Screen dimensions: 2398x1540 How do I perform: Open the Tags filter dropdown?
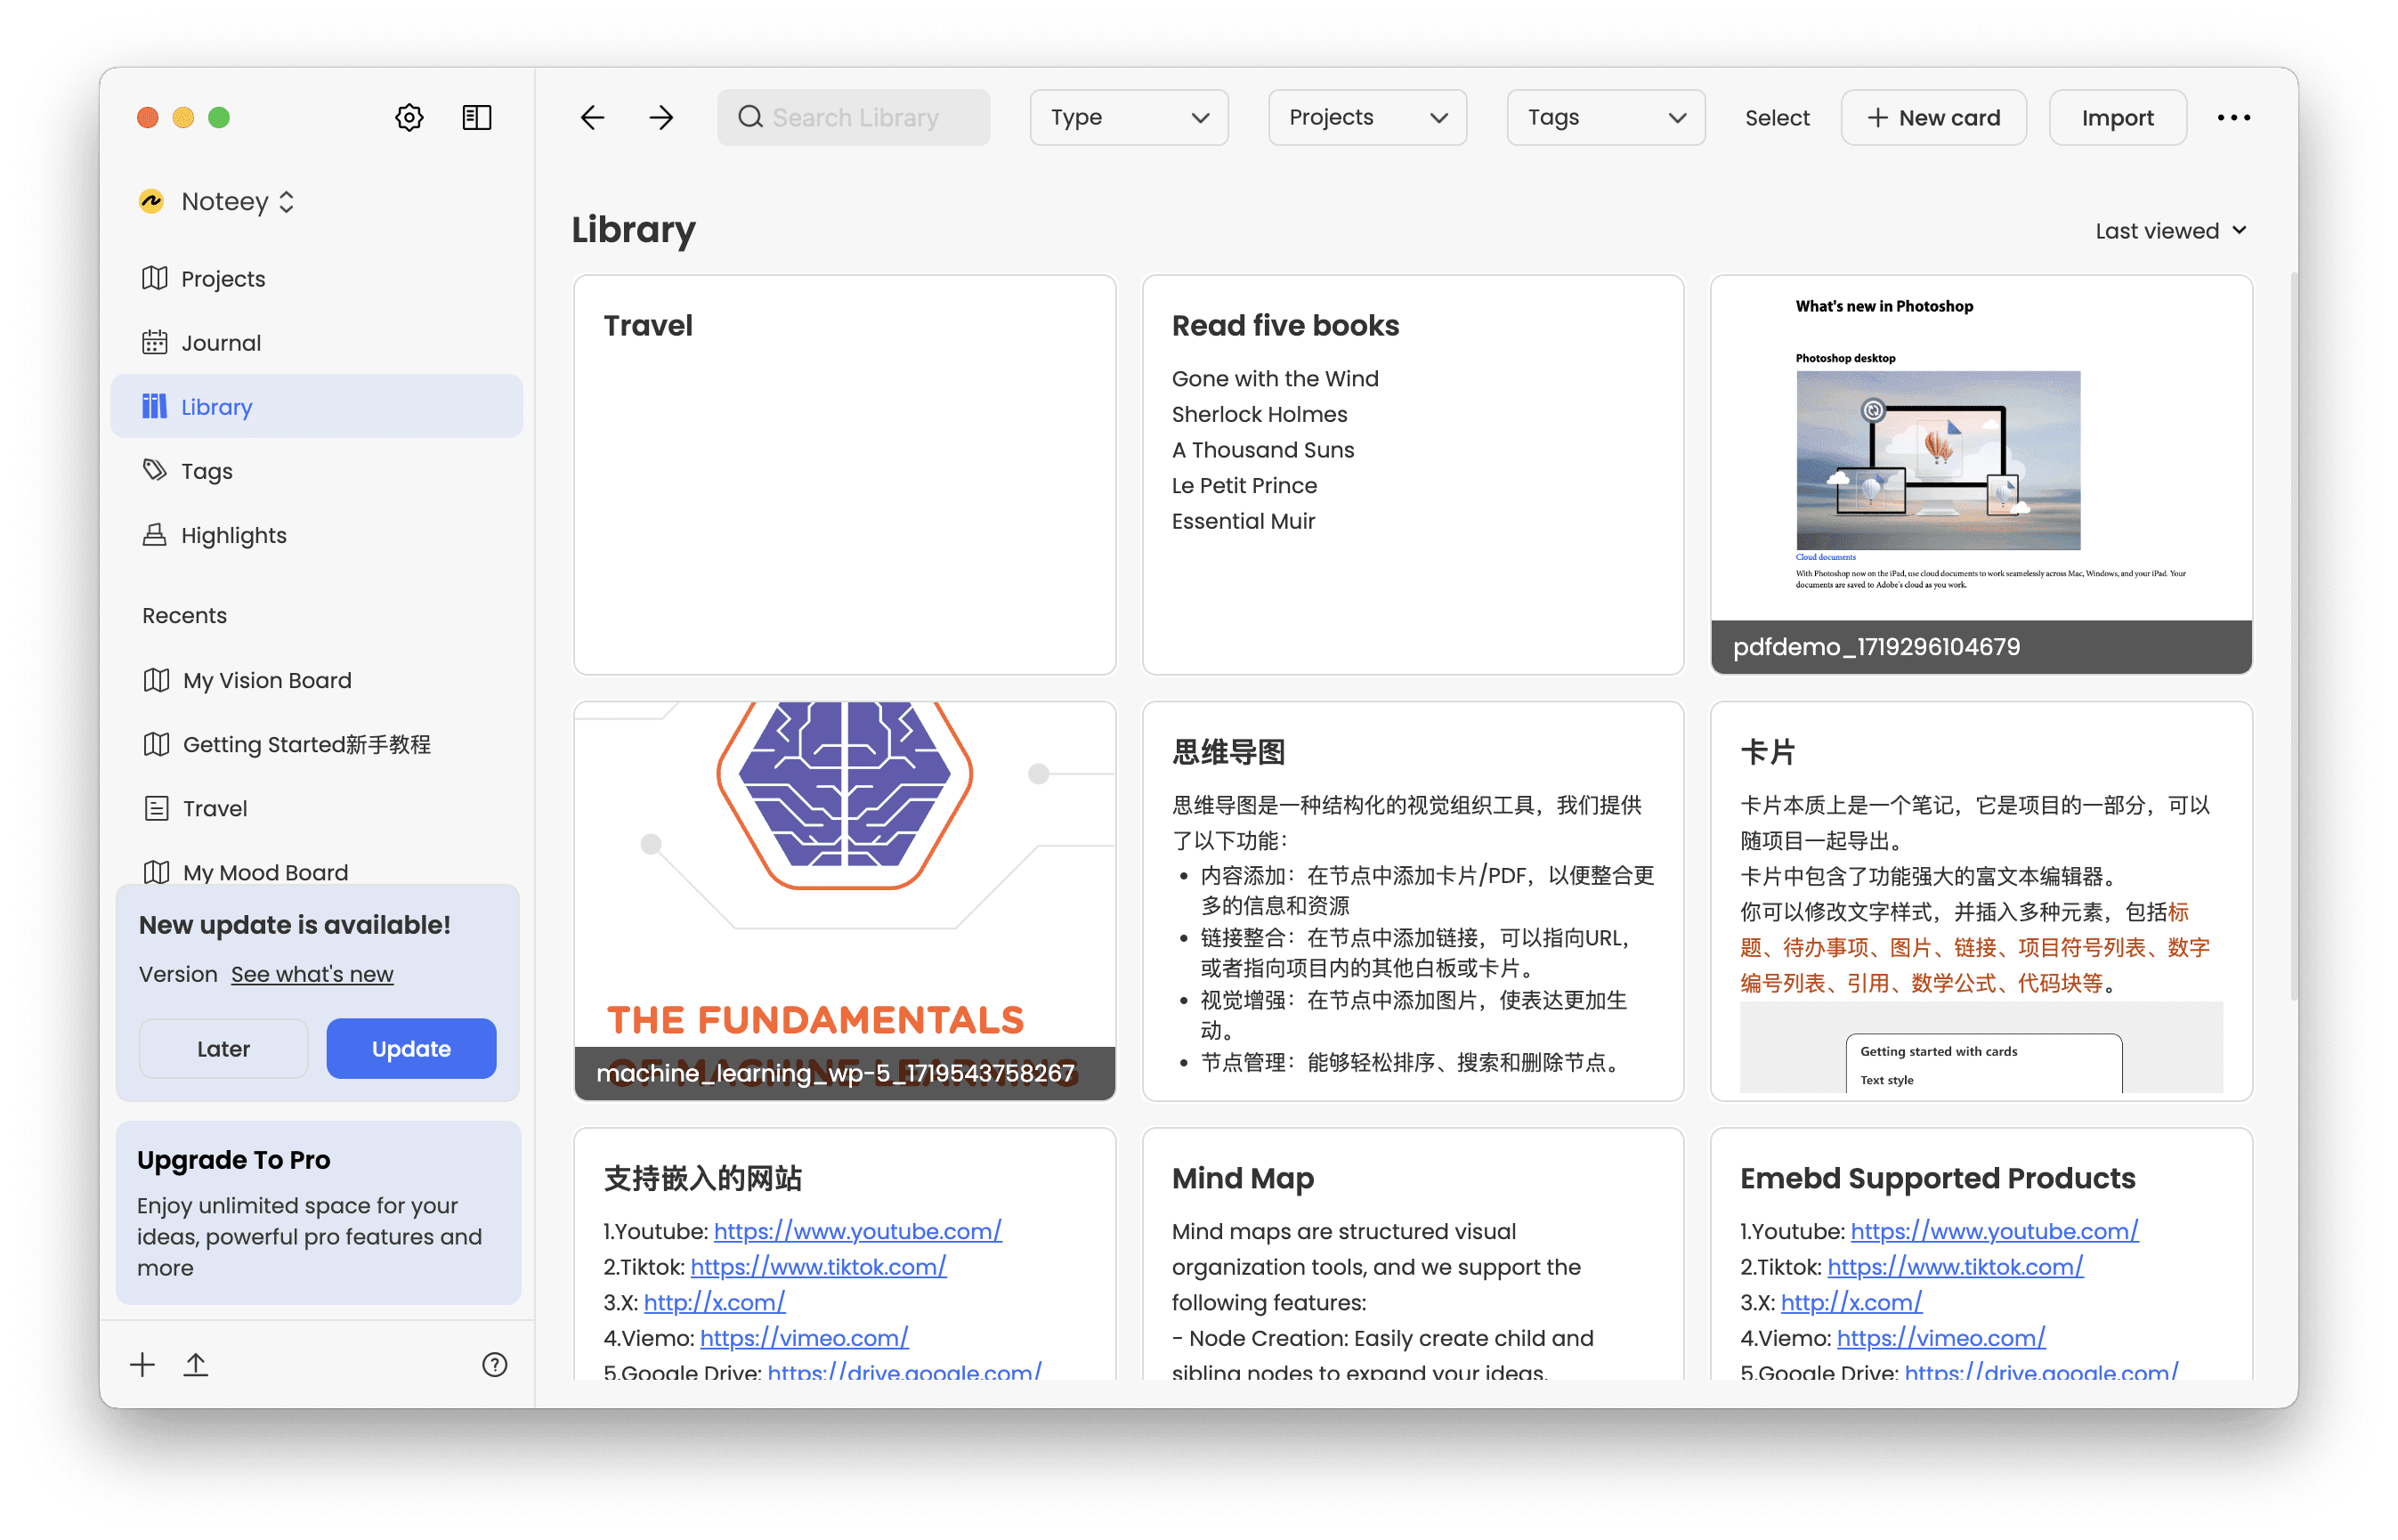(x=1605, y=117)
